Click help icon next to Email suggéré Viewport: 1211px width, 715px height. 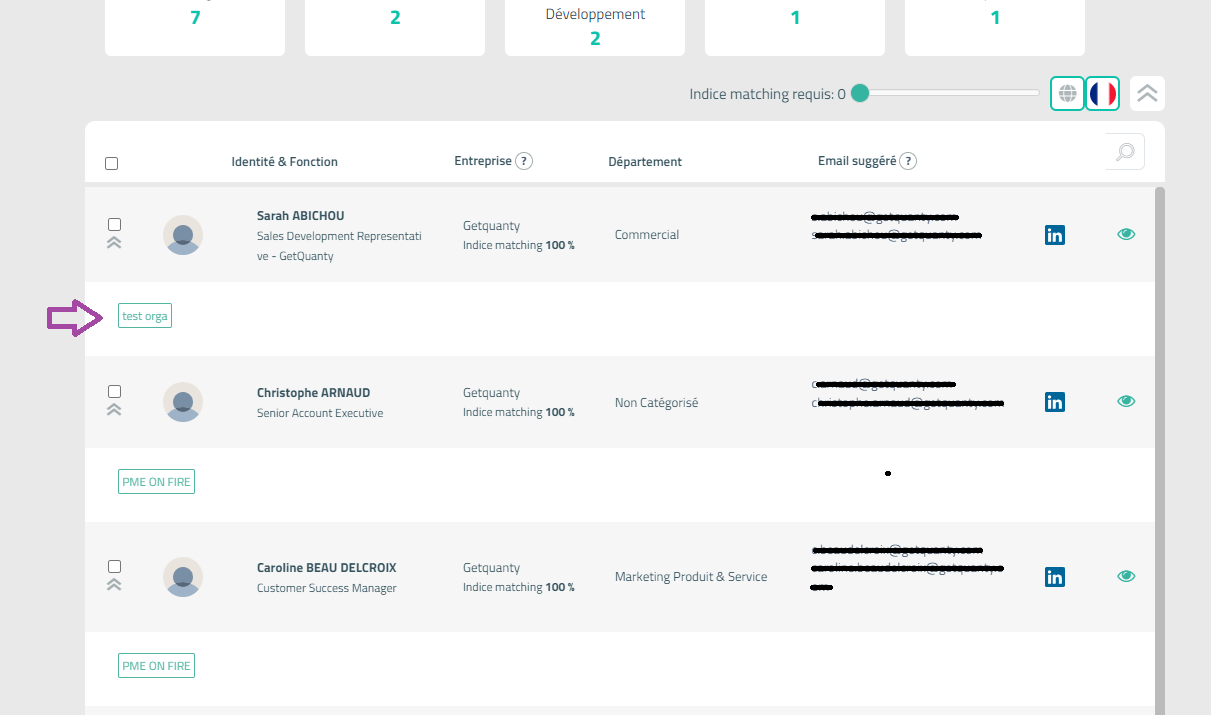click(908, 161)
